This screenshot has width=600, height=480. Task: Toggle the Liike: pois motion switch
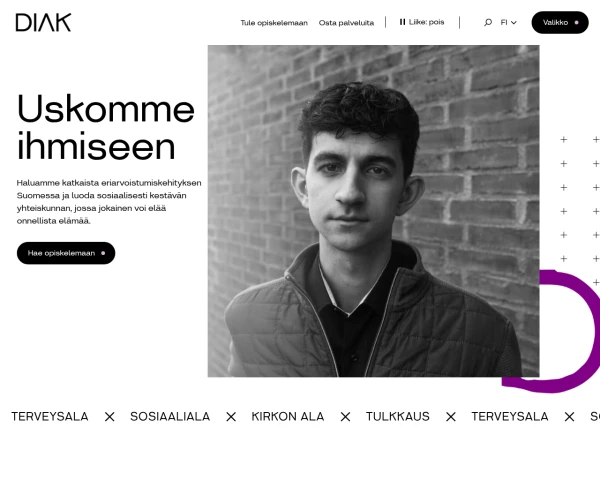tap(422, 22)
